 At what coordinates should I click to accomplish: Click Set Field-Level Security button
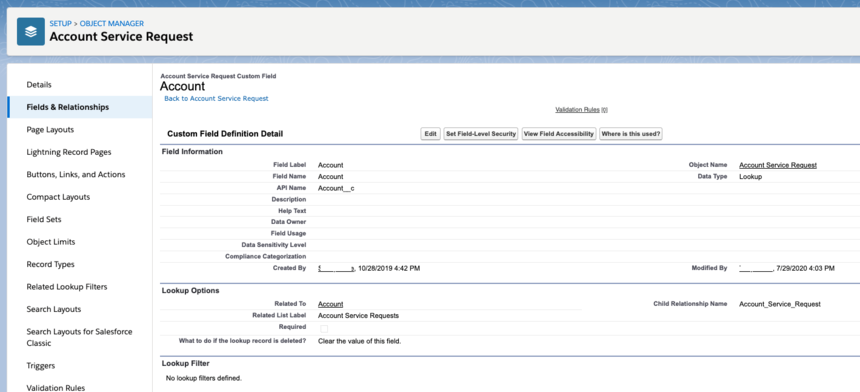[481, 134]
